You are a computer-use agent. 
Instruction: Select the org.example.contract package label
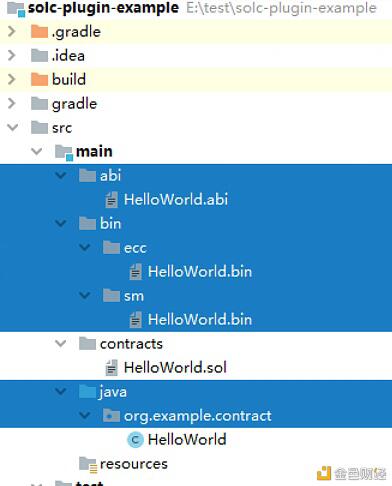click(x=198, y=416)
